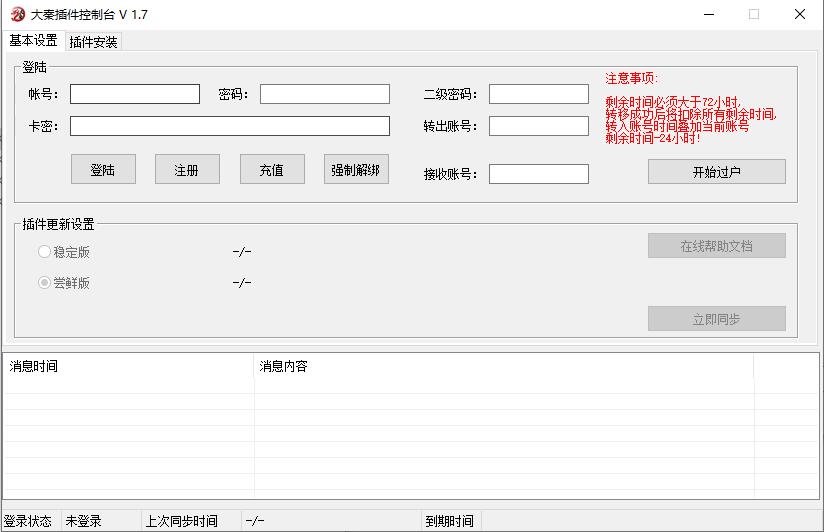Image resolution: width=824 pixels, height=532 pixels.
Task: Click the 到期时间 status label
Action: coord(449,521)
